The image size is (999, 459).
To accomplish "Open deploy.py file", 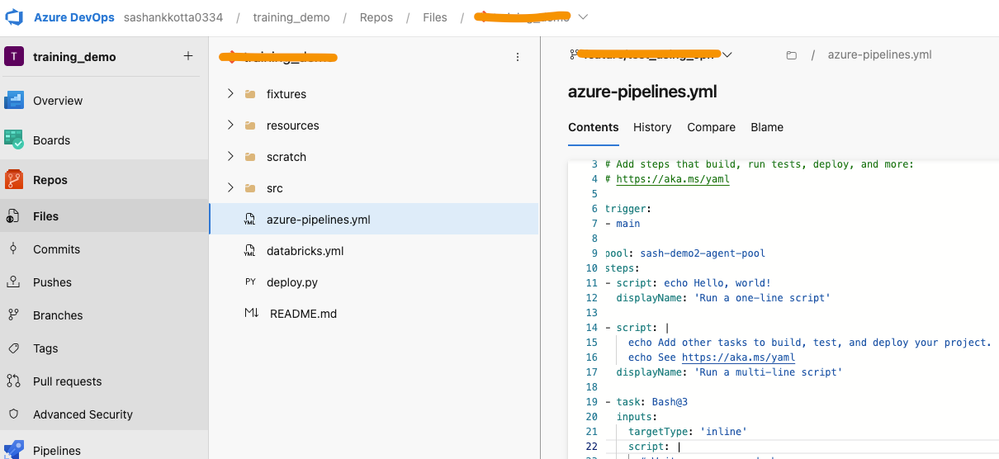I will pyautogui.click(x=292, y=282).
